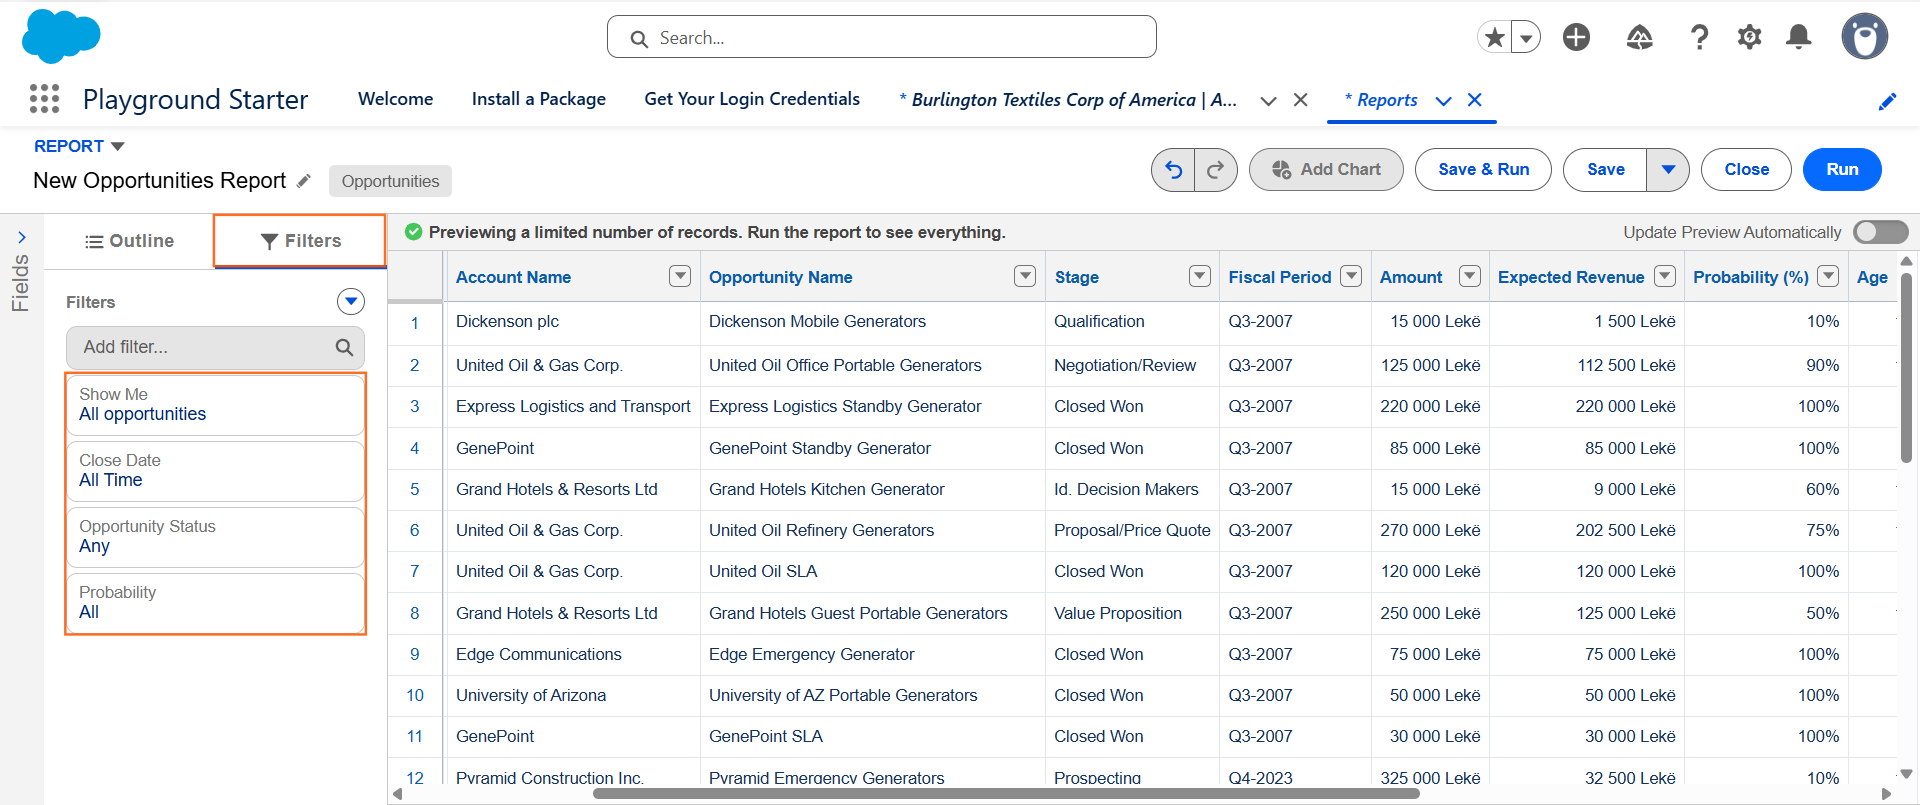Click the Add filter search field
Image resolution: width=1920 pixels, height=805 pixels.
tap(215, 347)
